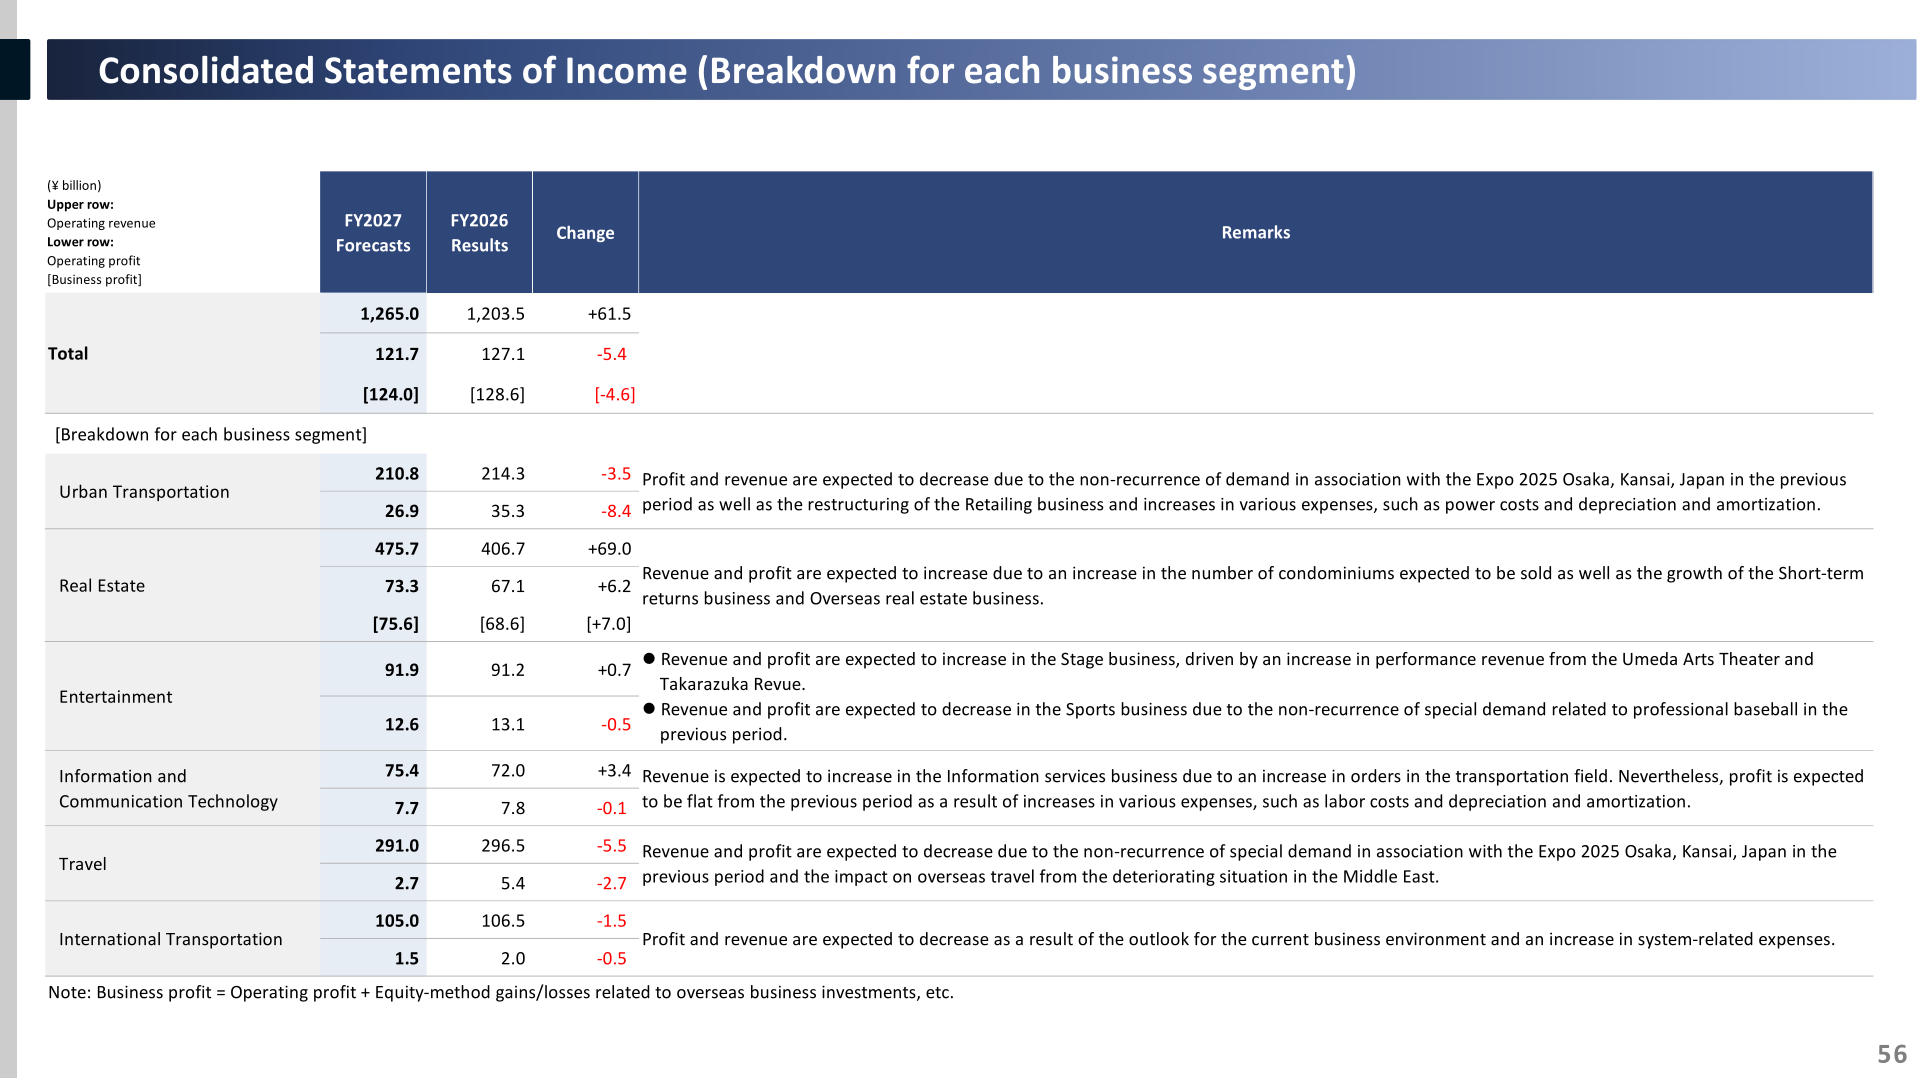The width and height of the screenshot is (1918, 1078).
Task: Click Total business profit '[124.0]'
Action: [391, 394]
